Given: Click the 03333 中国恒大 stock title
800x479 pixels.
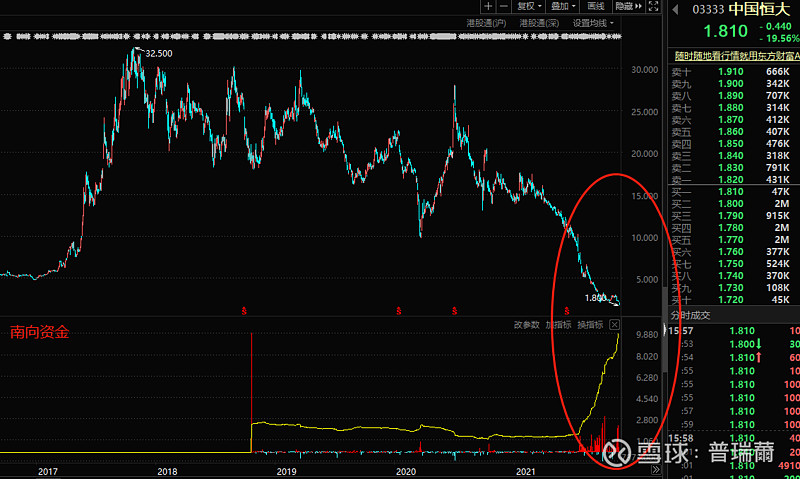Looking at the screenshot, I should (741, 9).
